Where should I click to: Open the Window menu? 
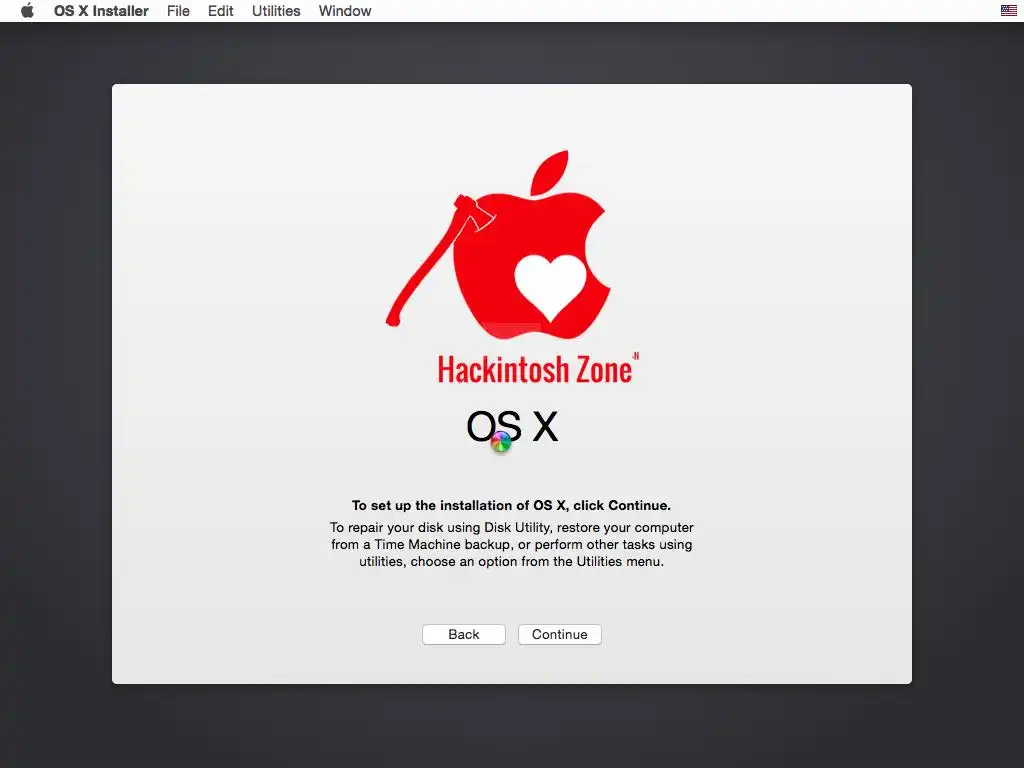[x=345, y=11]
